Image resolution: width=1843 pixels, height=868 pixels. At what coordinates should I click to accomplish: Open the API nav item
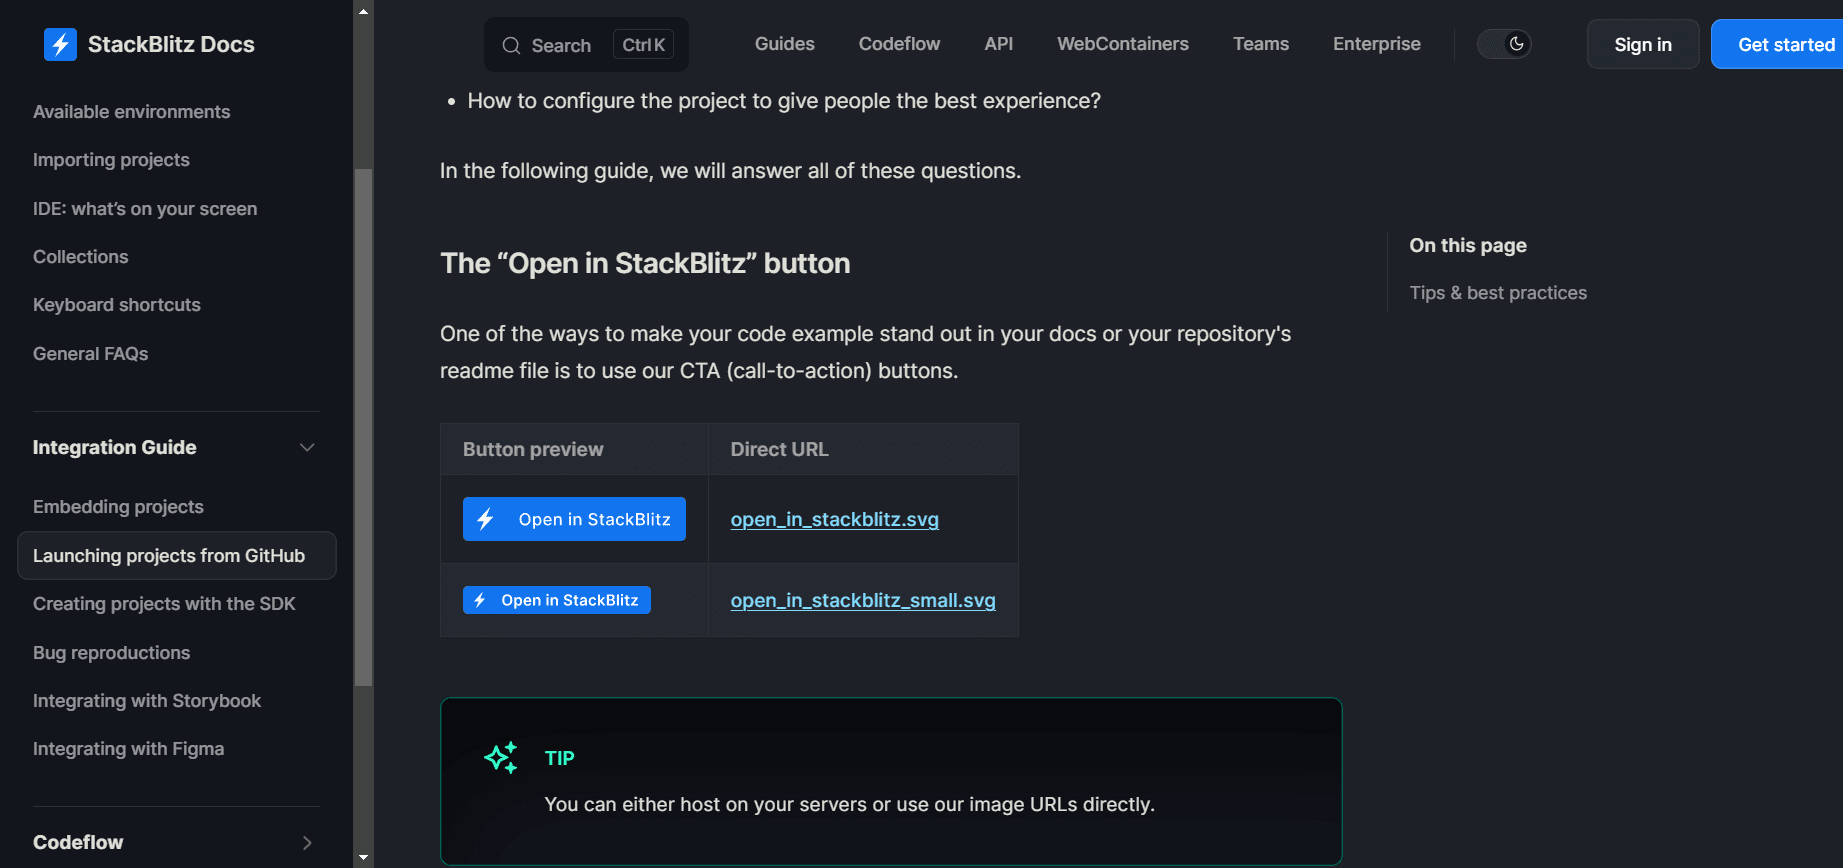coord(998,44)
